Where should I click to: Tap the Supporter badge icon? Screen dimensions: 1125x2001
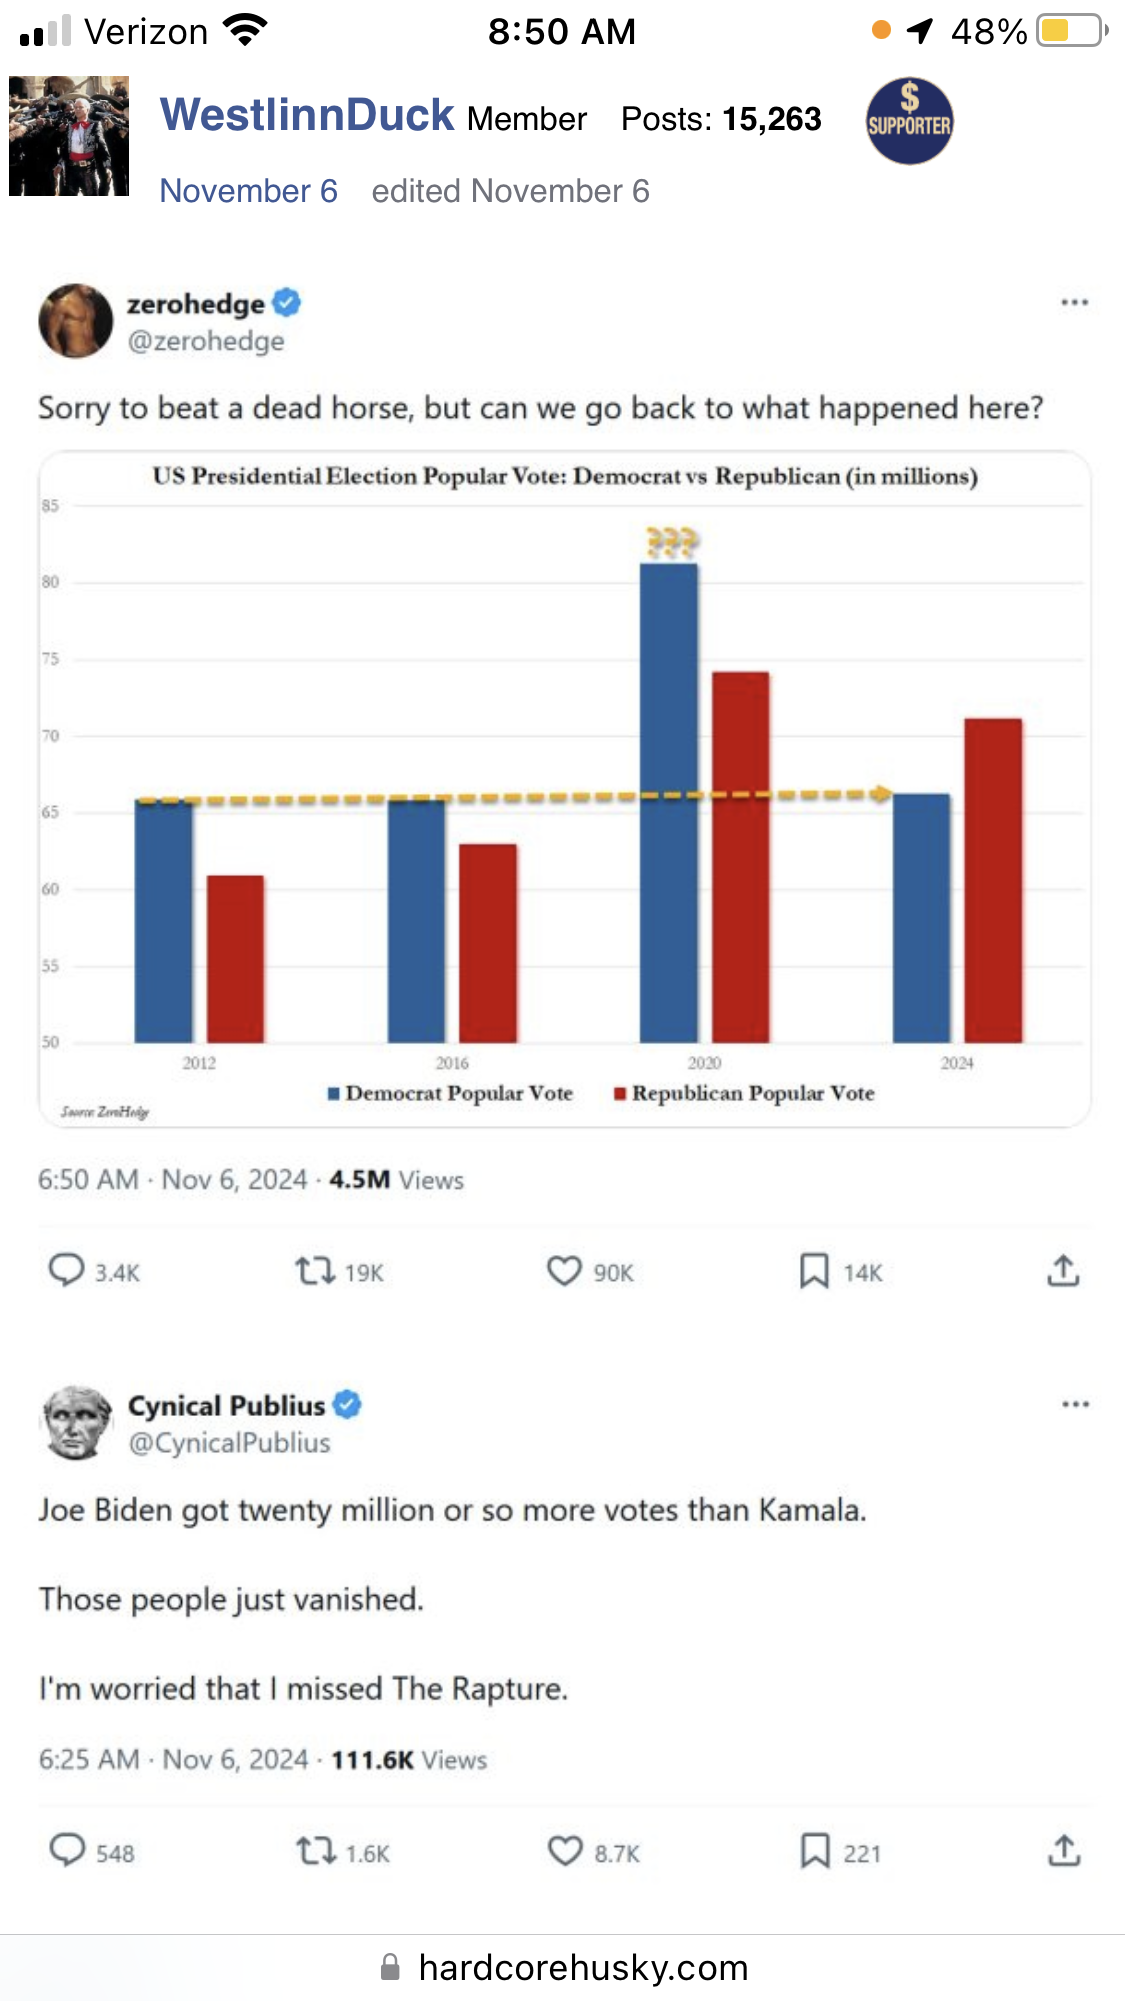pos(909,122)
